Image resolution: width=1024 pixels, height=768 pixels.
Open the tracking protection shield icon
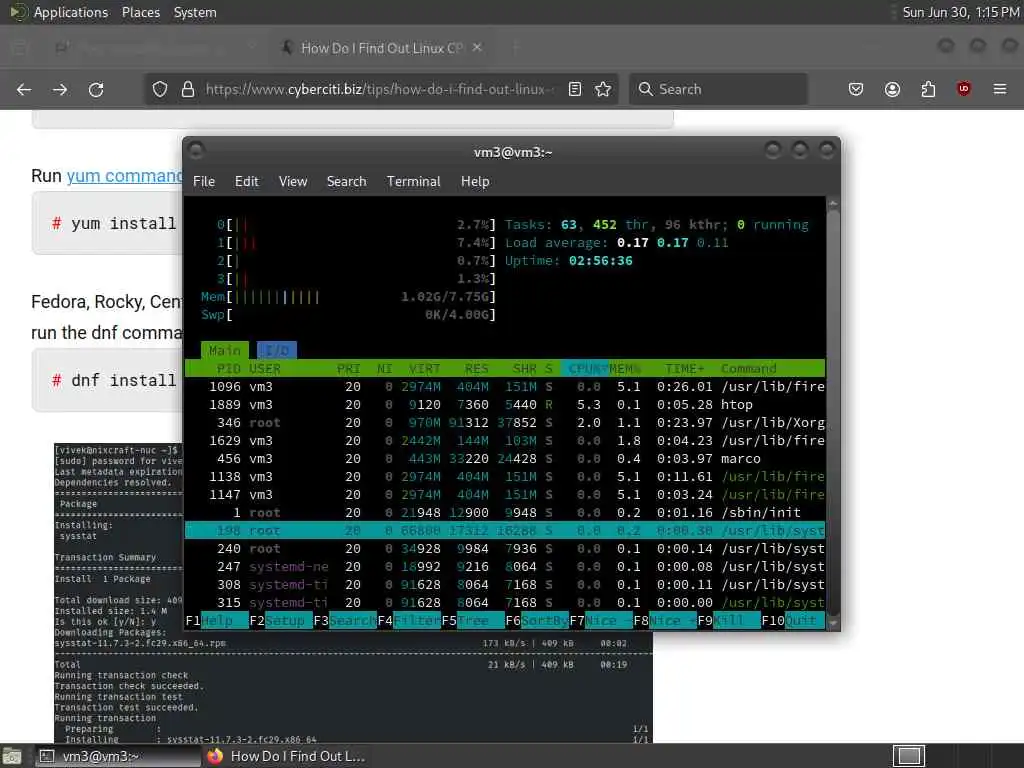pyautogui.click(x=160, y=89)
